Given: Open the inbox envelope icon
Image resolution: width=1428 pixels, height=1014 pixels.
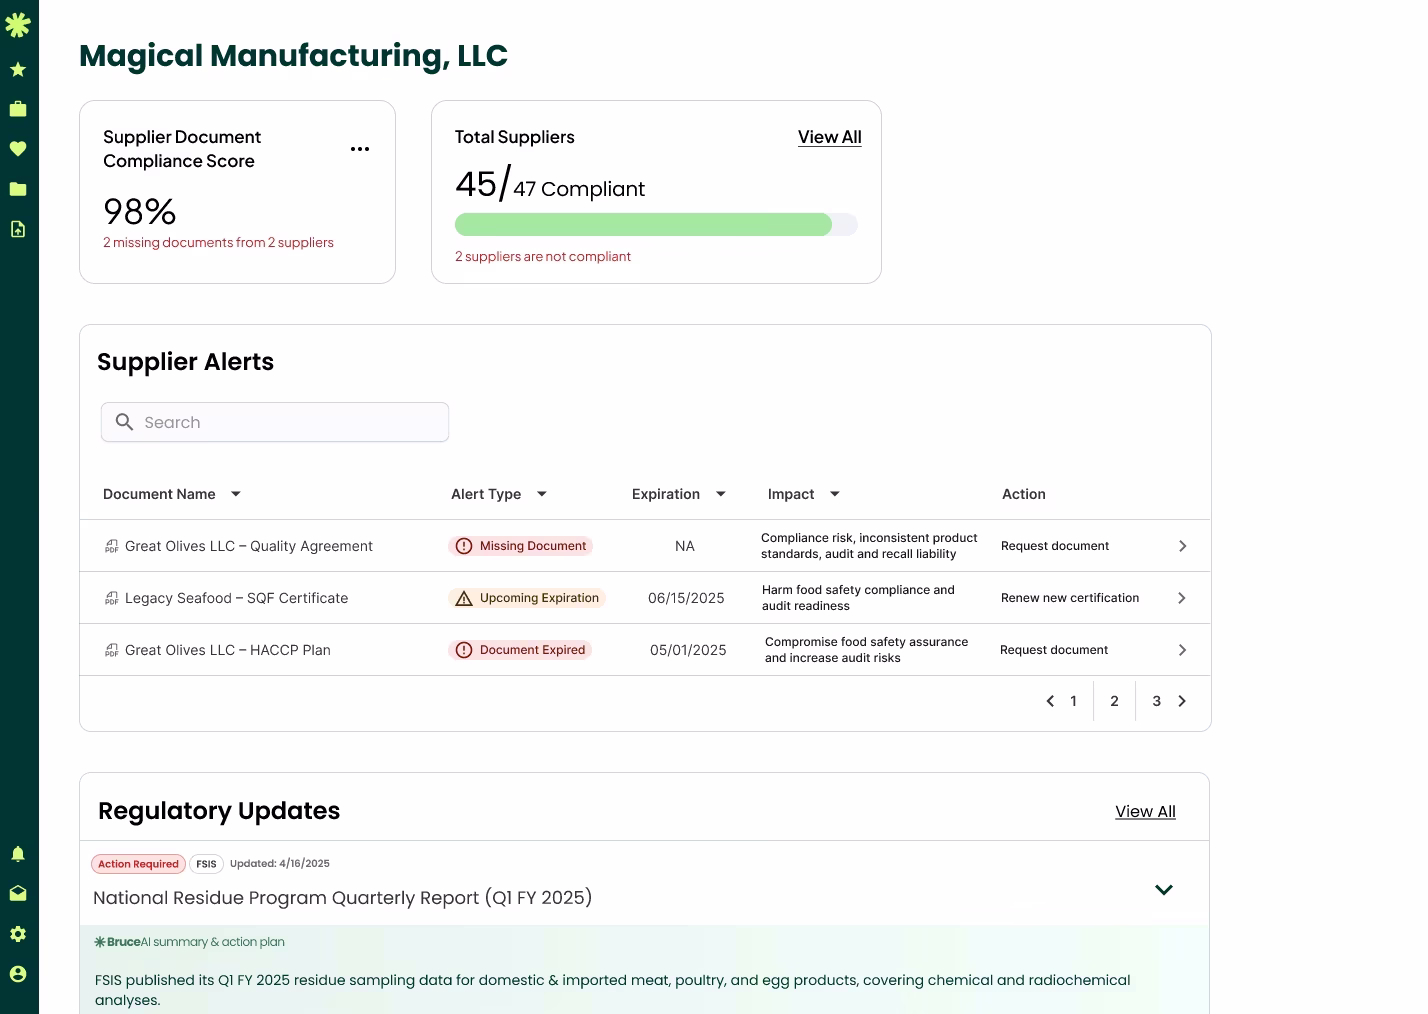Looking at the screenshot, I should 18,894.
